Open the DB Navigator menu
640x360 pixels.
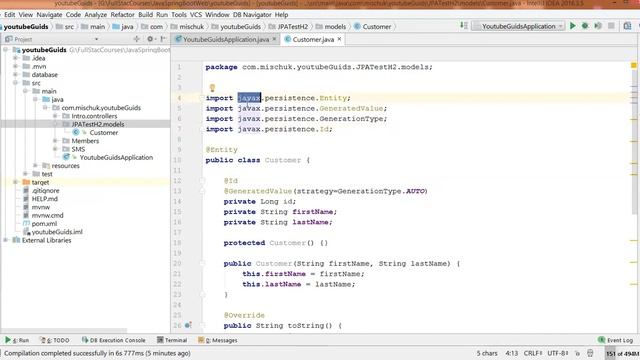[x=252, y=15]
